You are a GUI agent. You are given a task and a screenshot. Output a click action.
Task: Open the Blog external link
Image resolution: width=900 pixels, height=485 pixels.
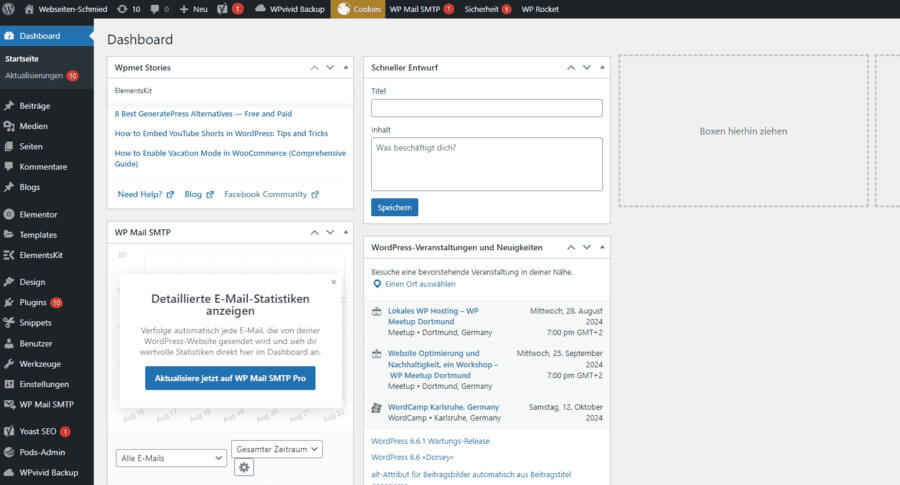(199, 195)
